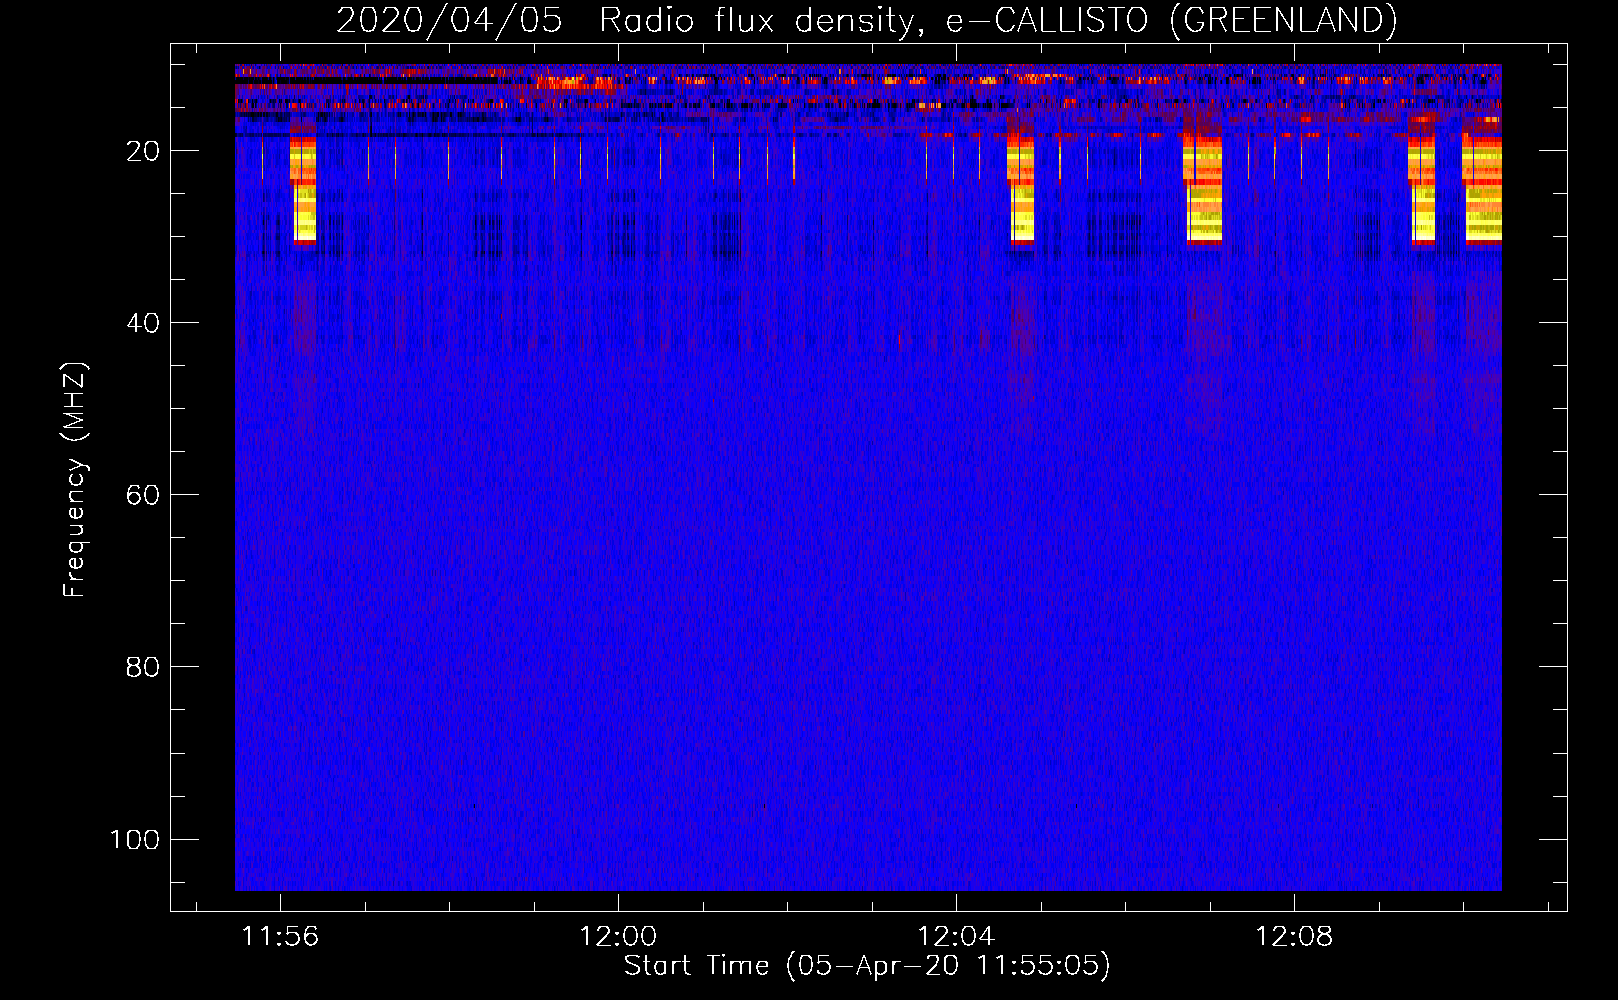This screenshot has width=1618, height=1000.
Task: Click the 'Frequency (MHZ)' axis label
Action: tap(75, 480)
